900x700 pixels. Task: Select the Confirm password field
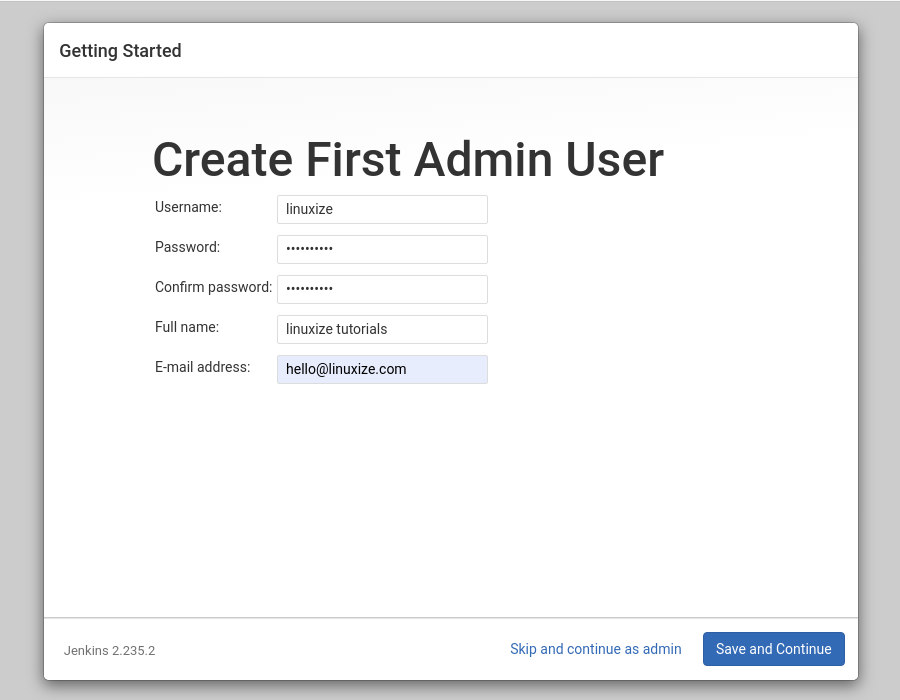[x=382, y=289]
